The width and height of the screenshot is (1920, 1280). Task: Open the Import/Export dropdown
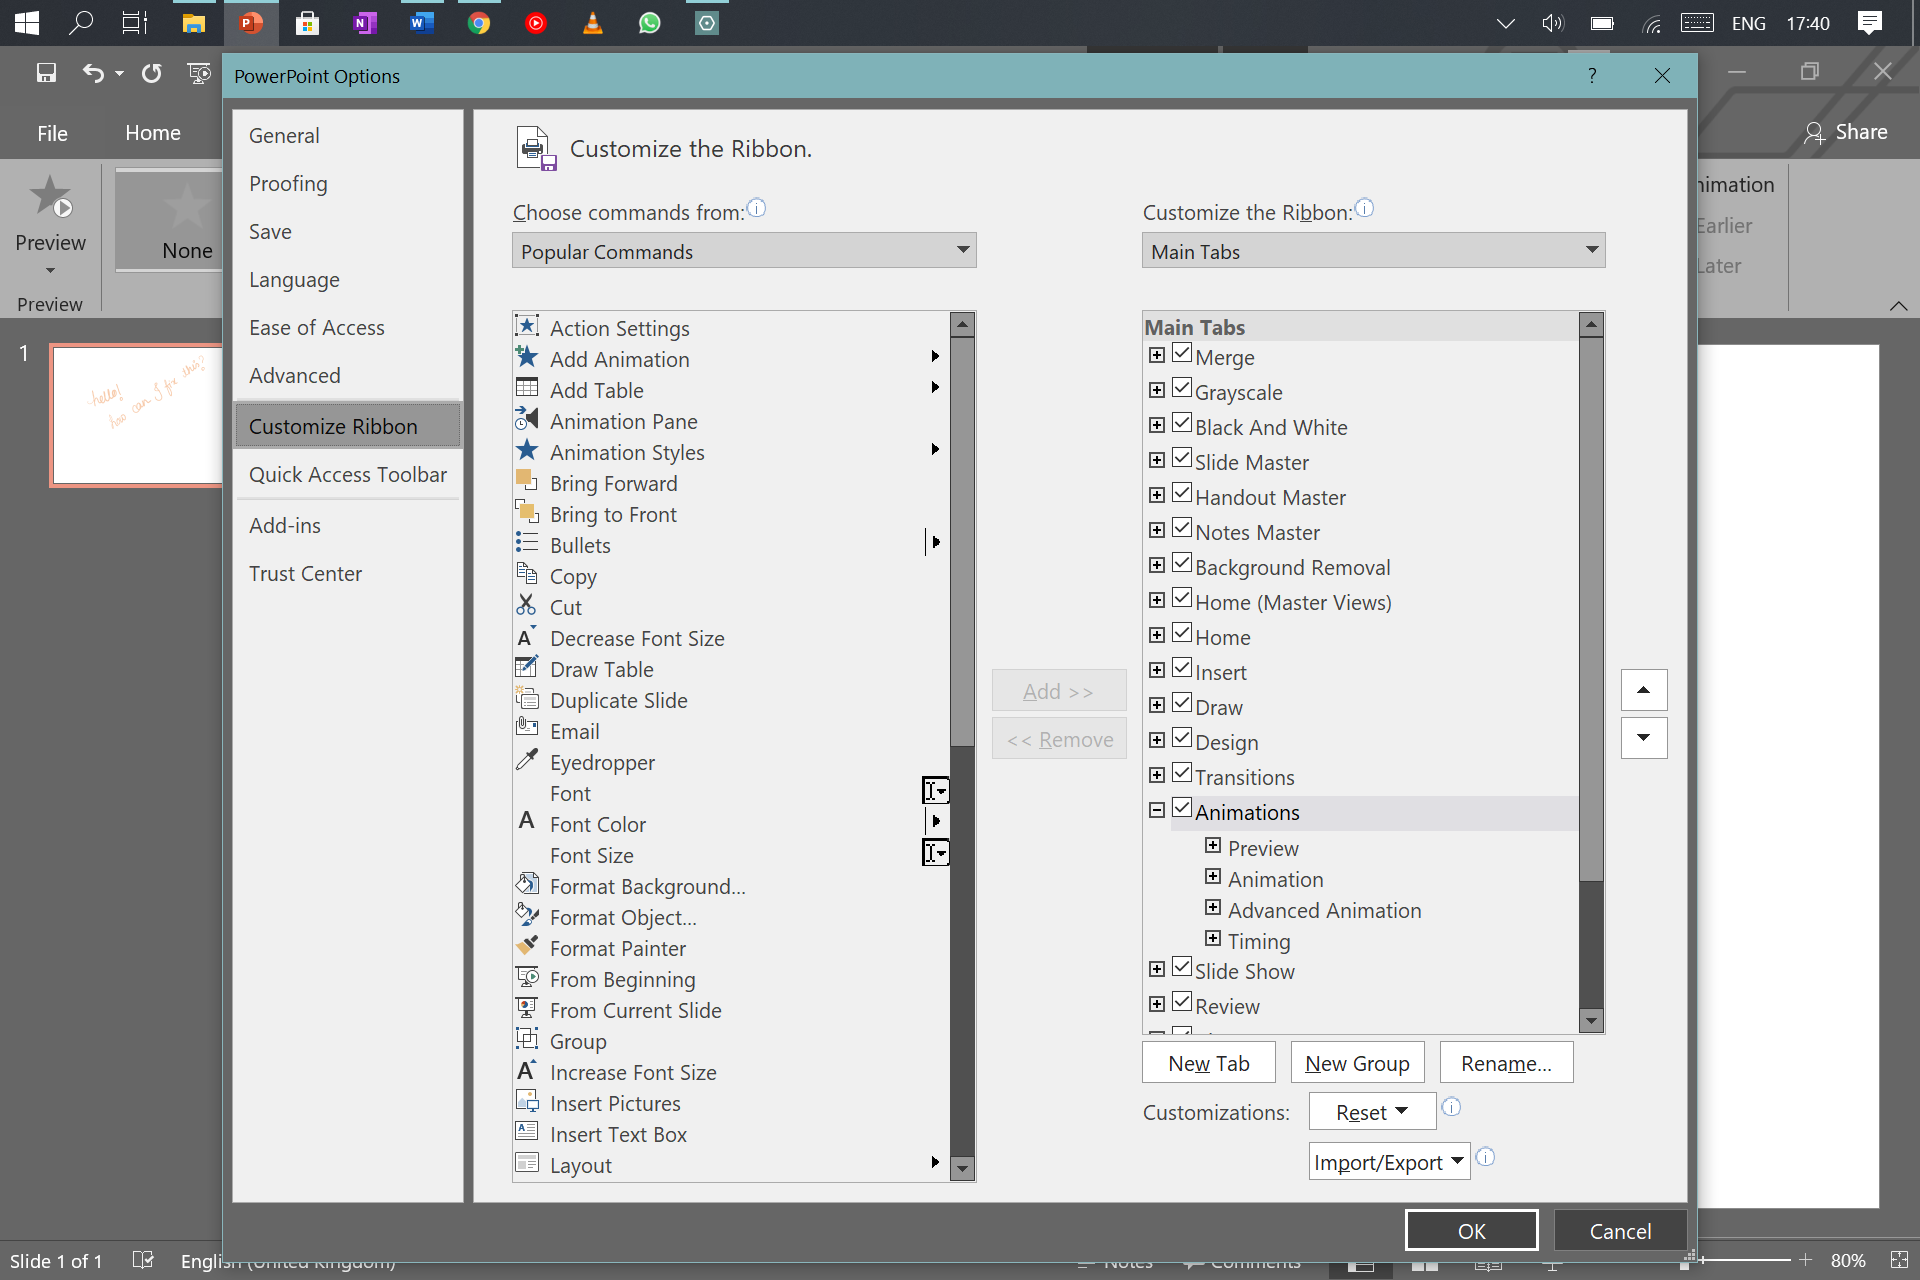click(1389, 1162)
